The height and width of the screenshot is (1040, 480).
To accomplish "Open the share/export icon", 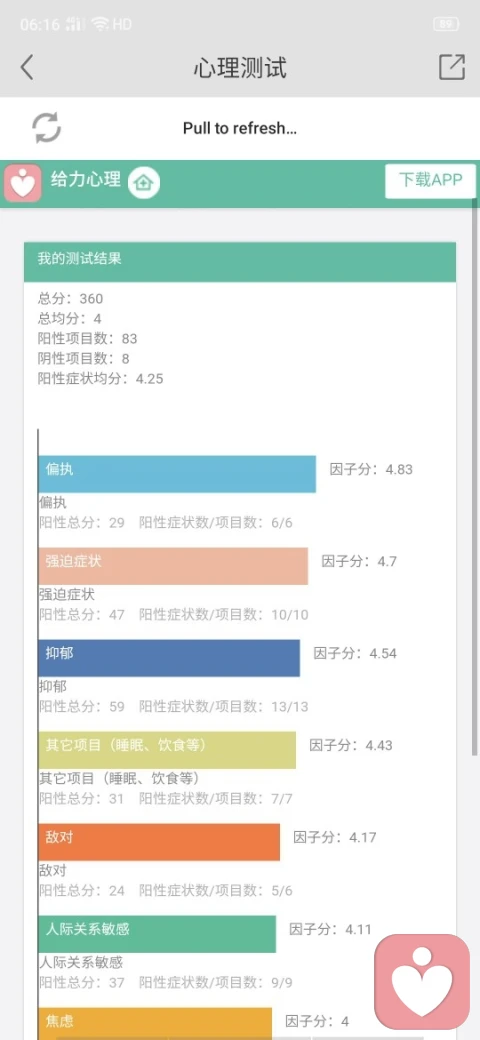I will pos(451,67).
